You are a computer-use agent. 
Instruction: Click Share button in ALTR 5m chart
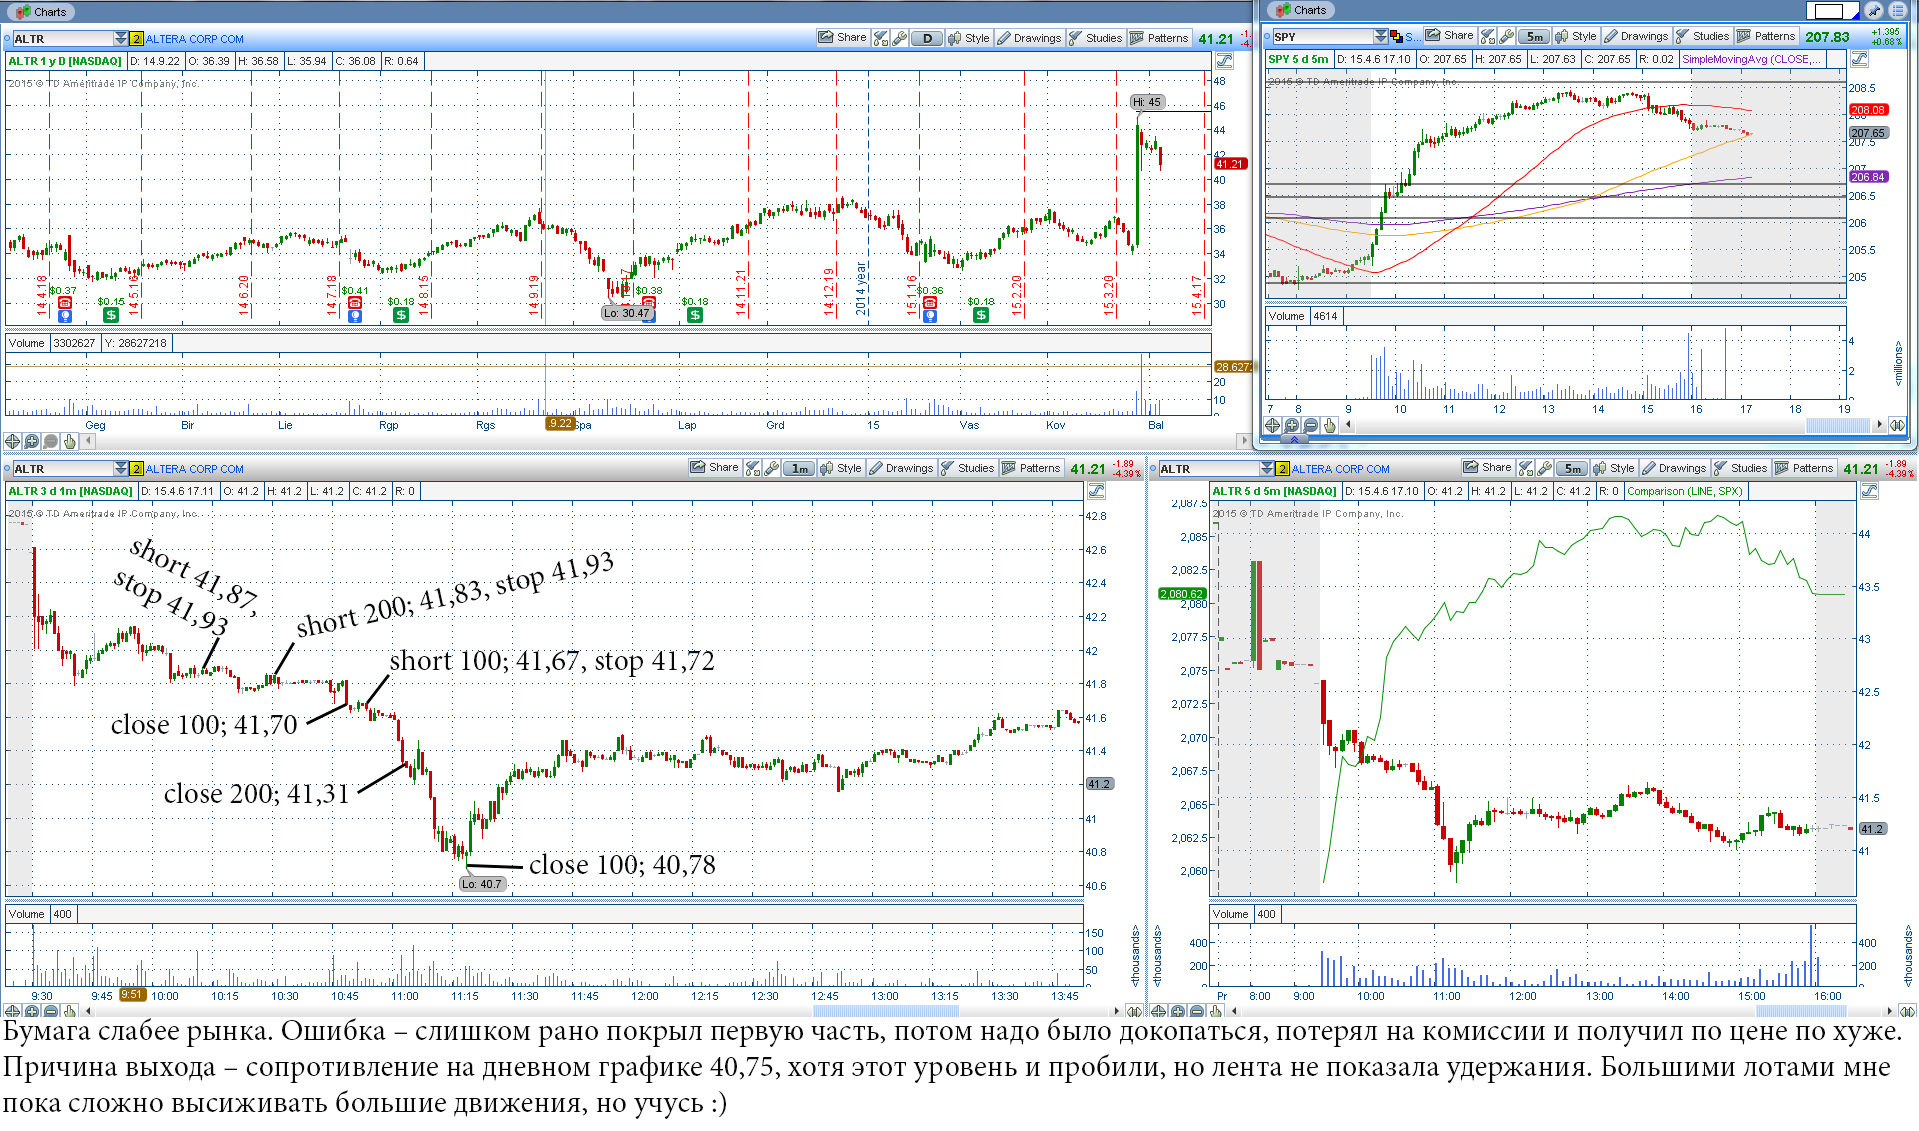(x=1487, y=467)
